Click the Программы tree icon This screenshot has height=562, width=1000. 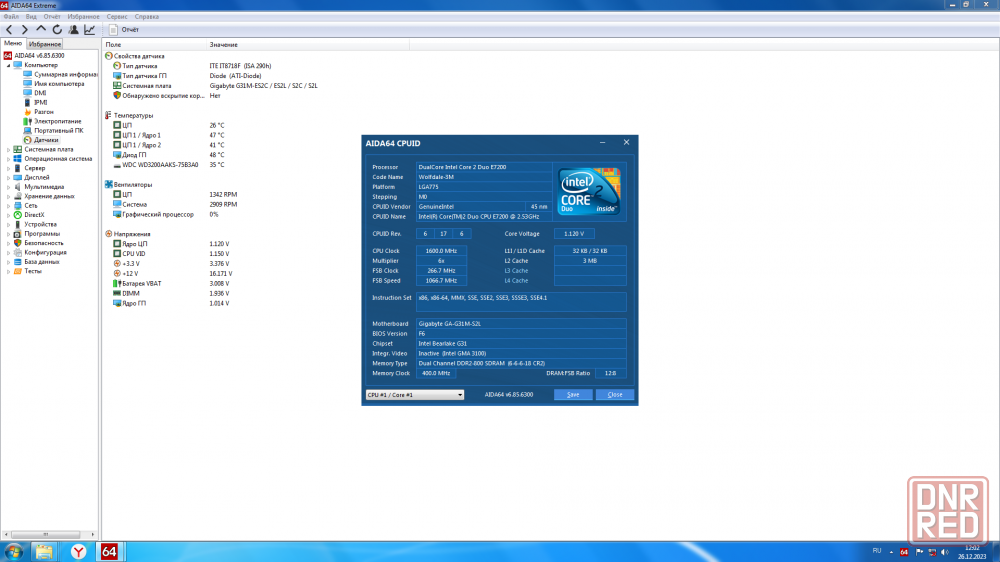pyautogui.click(x=18, y=233)
